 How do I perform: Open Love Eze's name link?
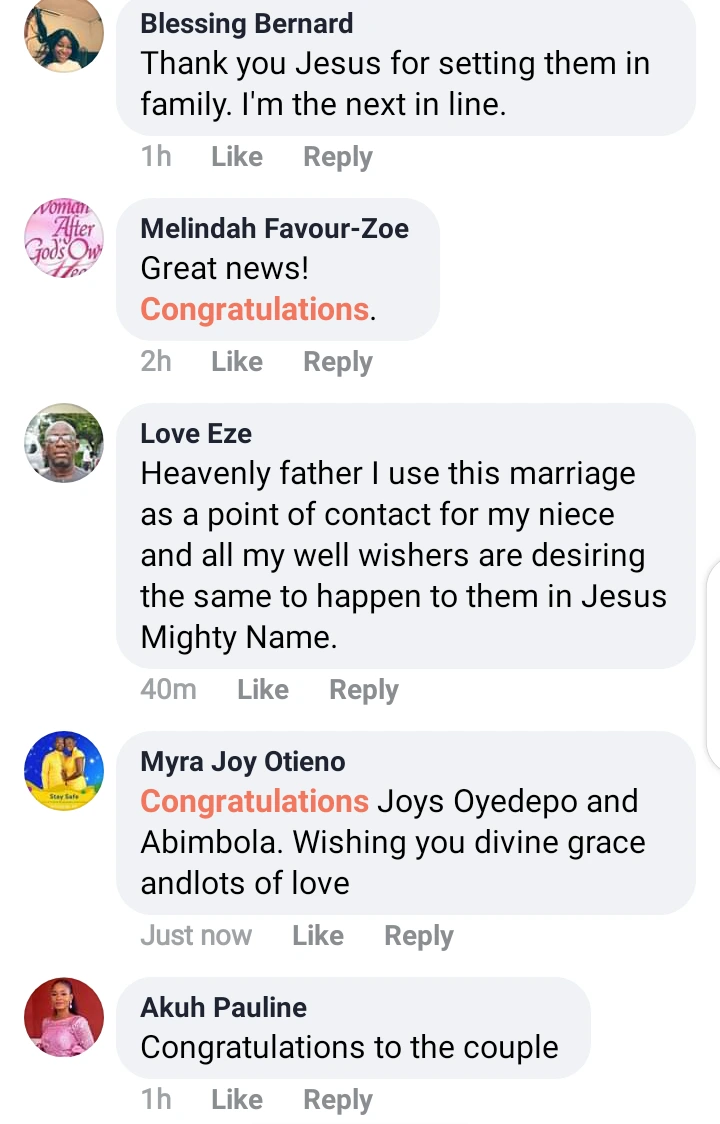[x=196, y=434]
